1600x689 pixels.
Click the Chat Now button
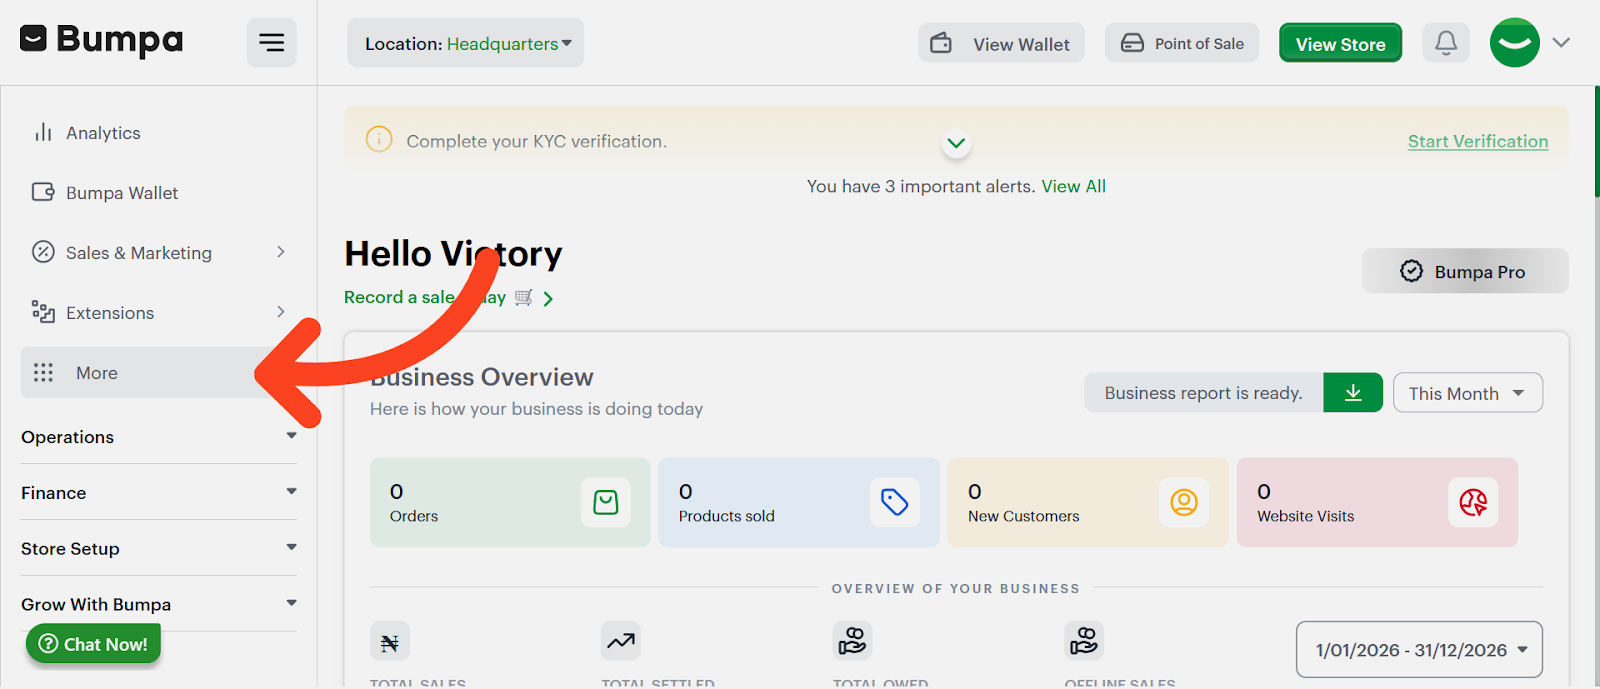[x=94, y=644]
